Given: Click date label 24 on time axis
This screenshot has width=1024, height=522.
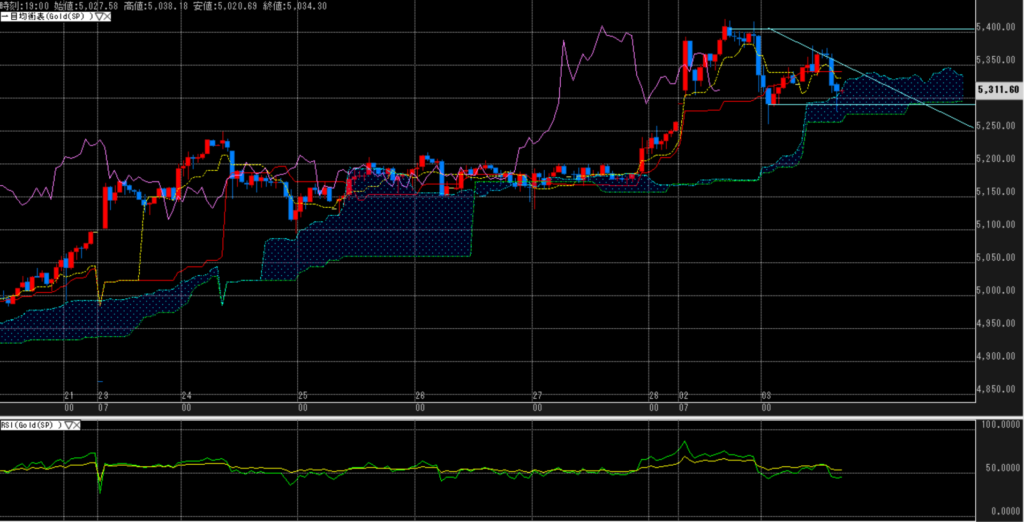Looking at the screenshot, I should click(x=186, y=396).
